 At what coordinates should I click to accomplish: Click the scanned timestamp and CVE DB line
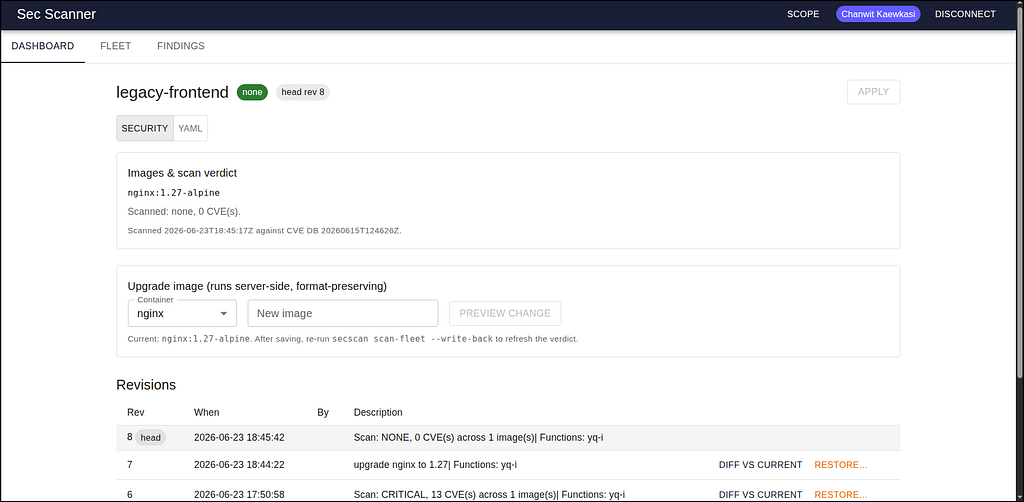[264, 230]
